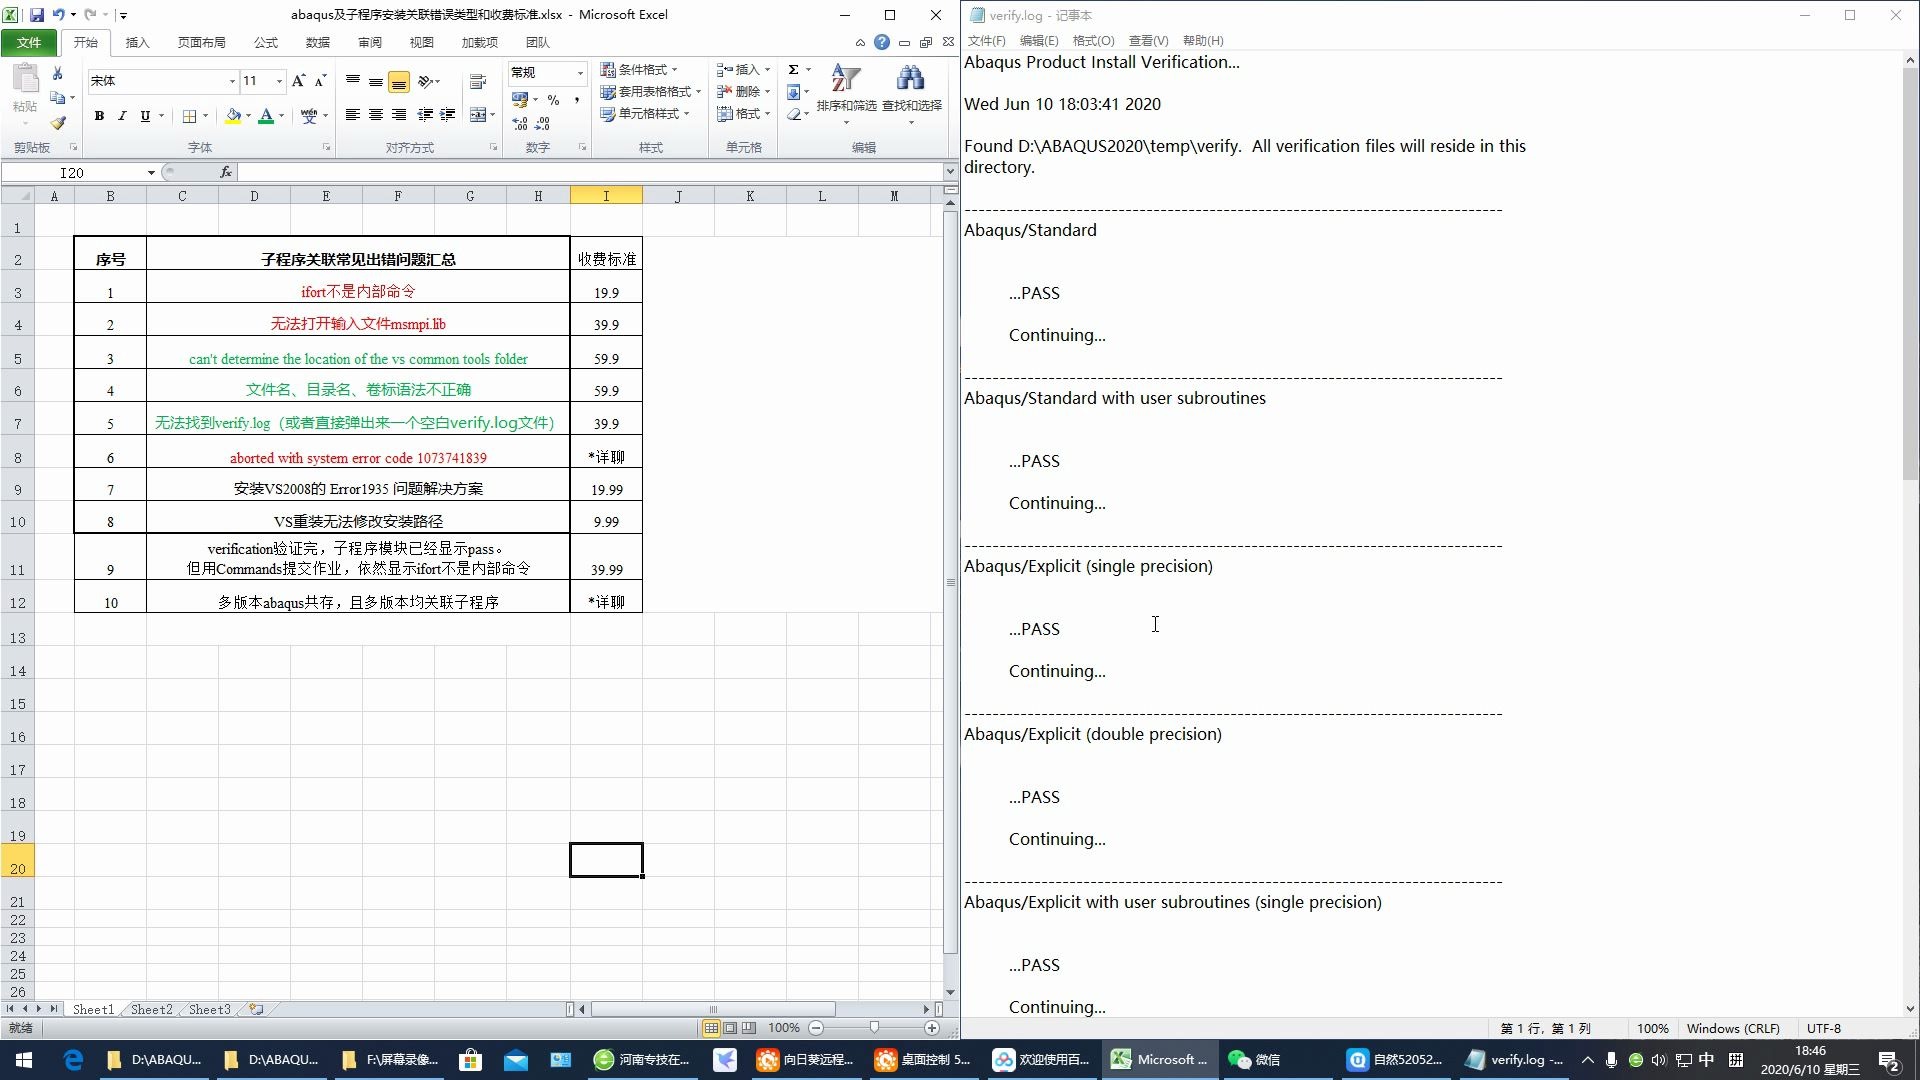Switch to the Data (数据) ribbon tab

tap(318, 42)
